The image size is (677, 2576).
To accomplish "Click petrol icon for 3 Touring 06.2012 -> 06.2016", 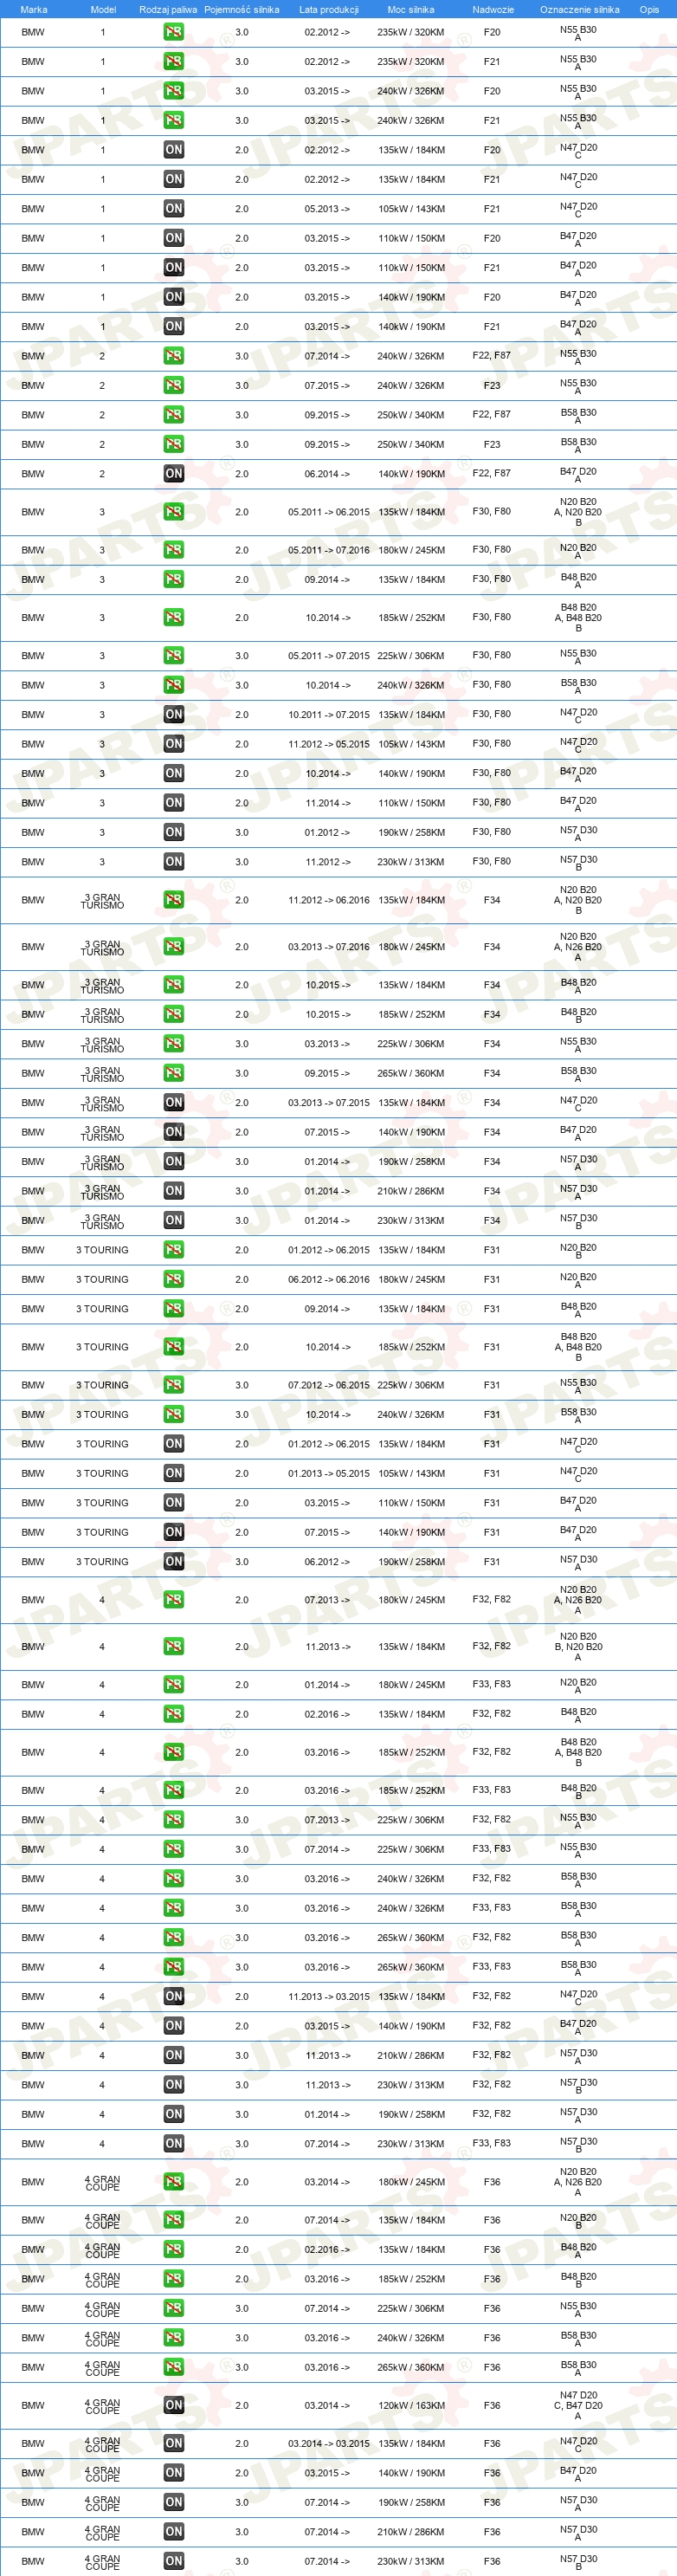I will pos(173,1280).
